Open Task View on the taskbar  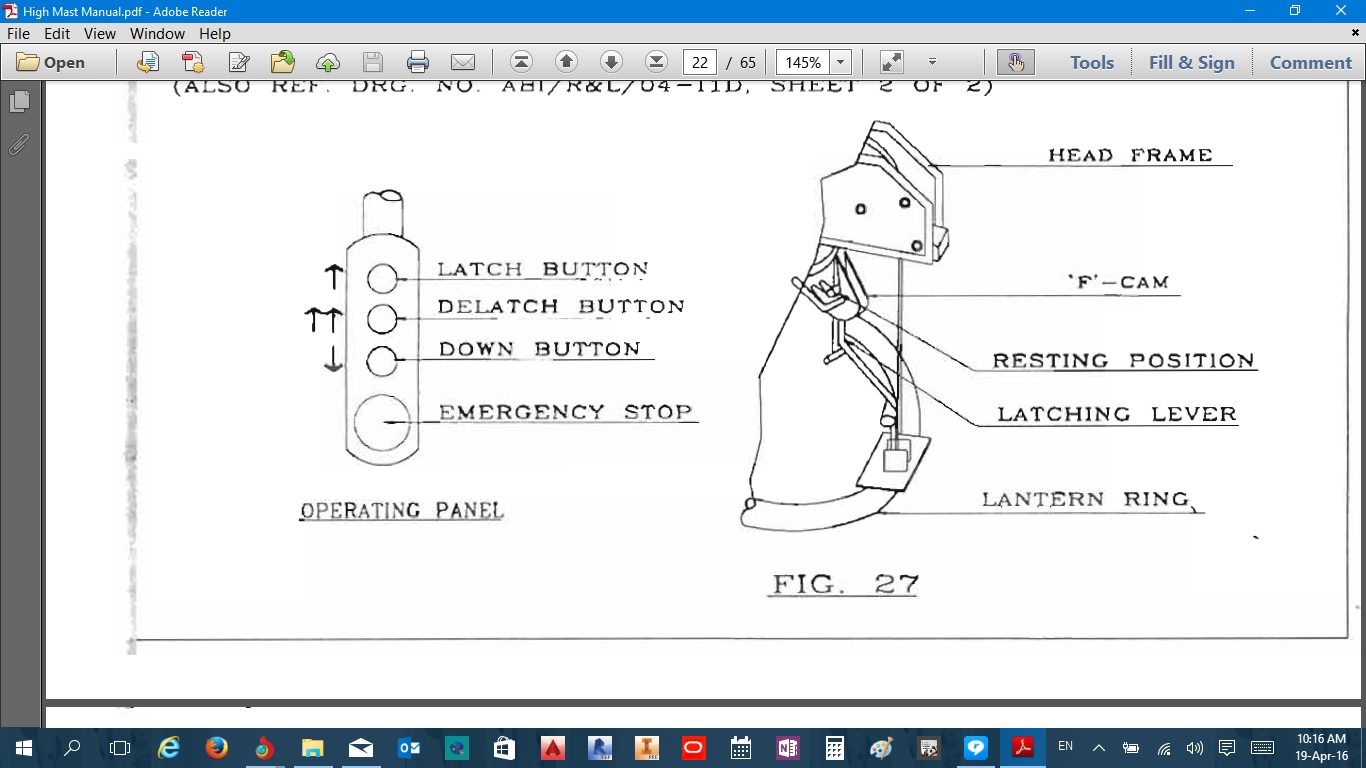point(120,748)
